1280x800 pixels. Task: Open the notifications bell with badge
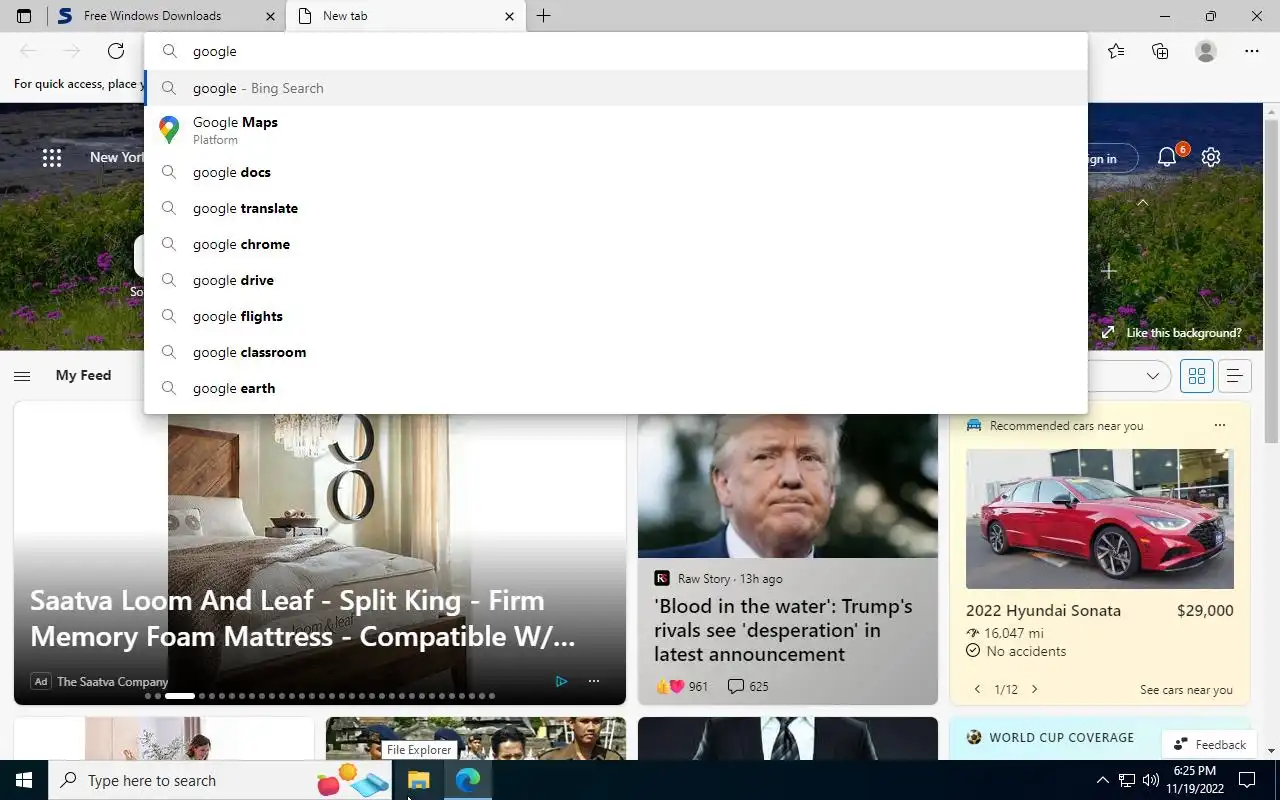[x=1169, y=156]
